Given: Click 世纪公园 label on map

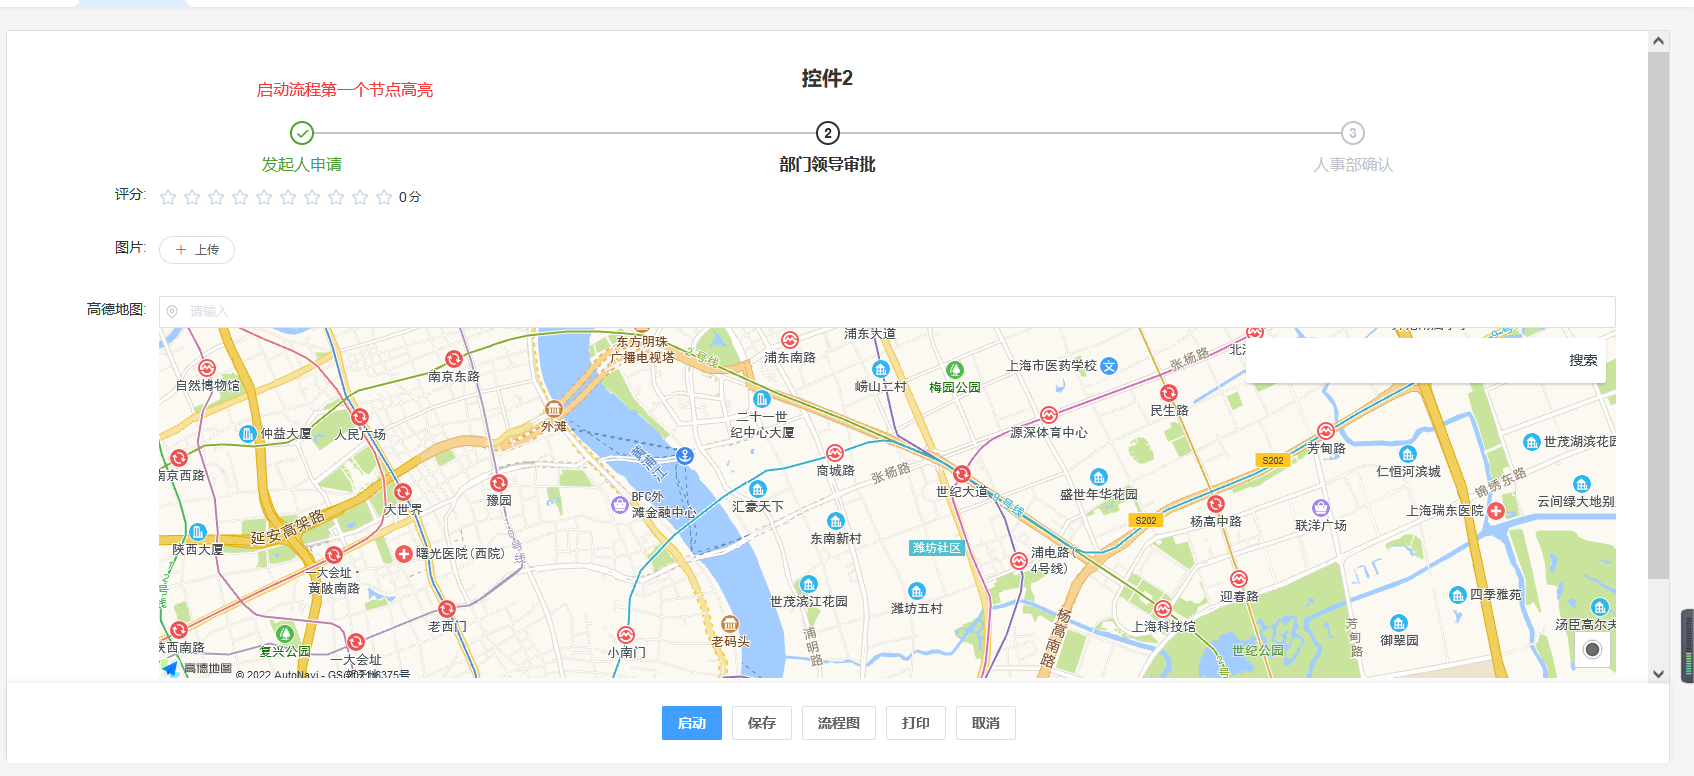Looking at the screenshot, I should coord(1258,650).
